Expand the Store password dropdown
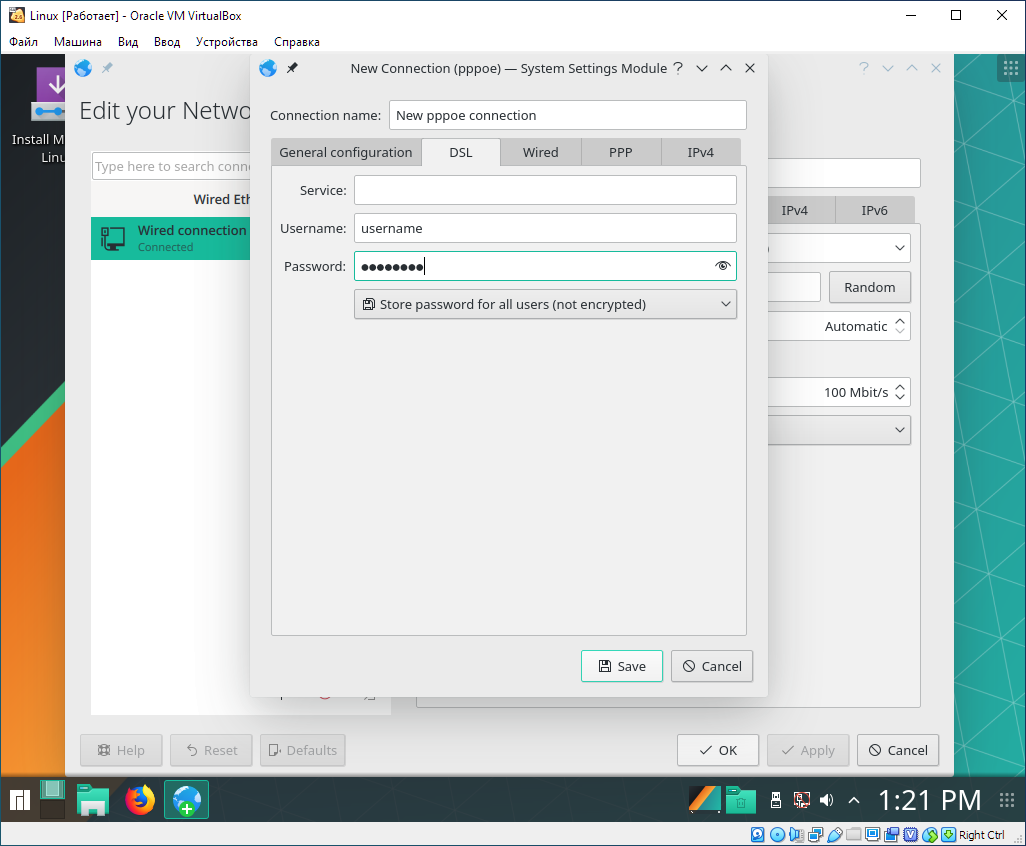This screenshot has width=1026, height=846. (x=545, y=304)
